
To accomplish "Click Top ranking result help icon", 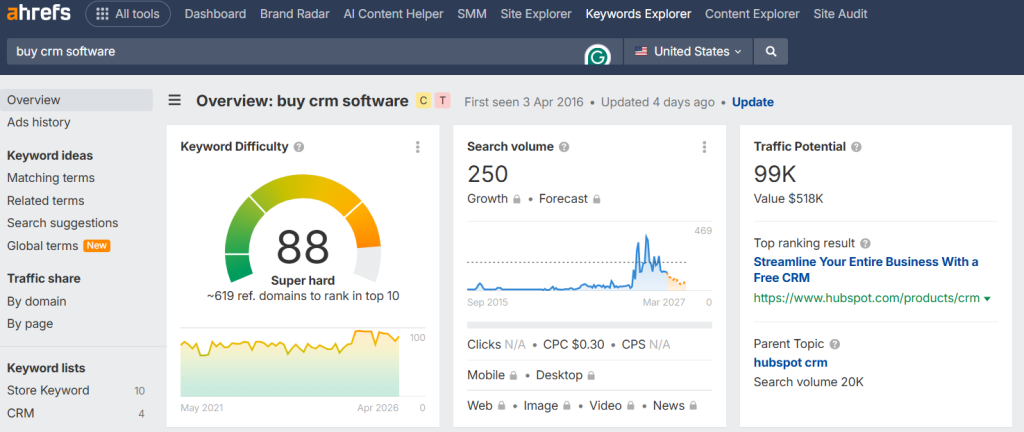I will (865, 243).
